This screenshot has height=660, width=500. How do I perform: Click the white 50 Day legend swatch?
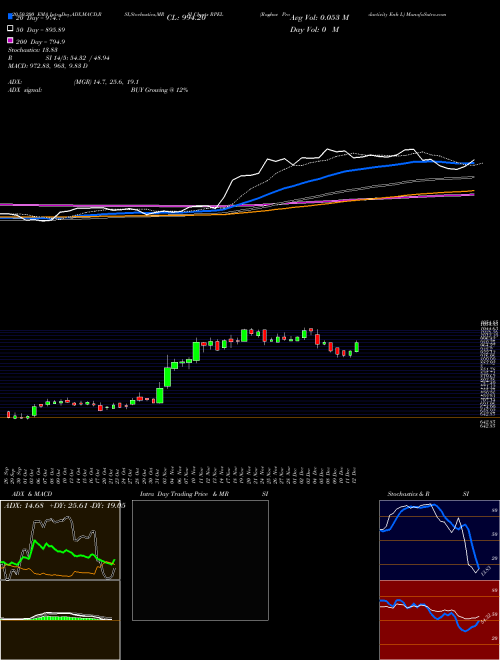tap(10, 29)
